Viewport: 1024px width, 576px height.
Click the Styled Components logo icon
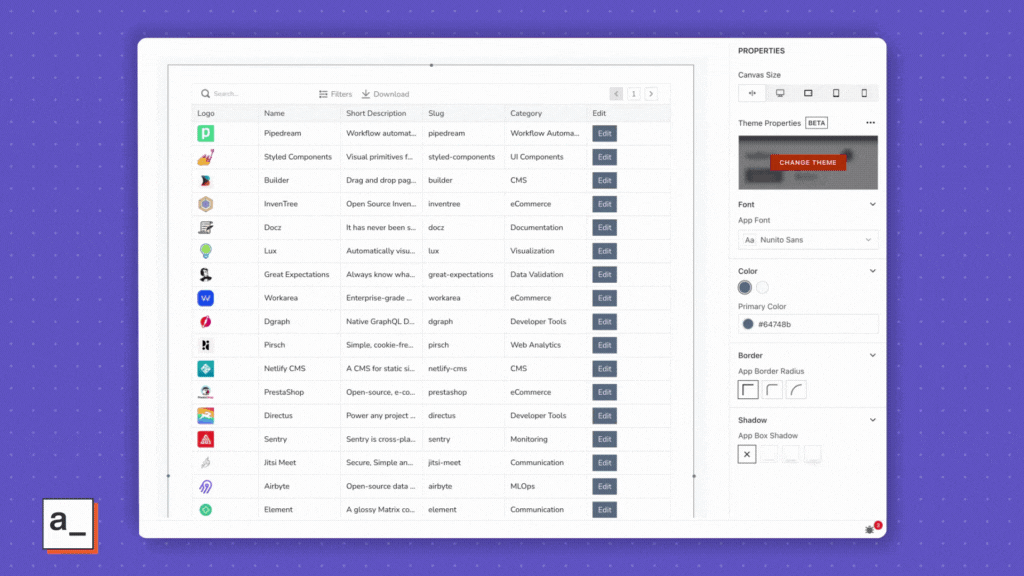click(206, 157)
